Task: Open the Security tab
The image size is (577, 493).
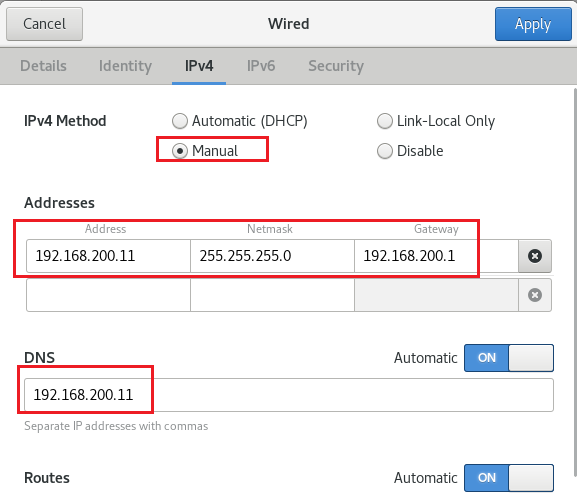Action: [x=336, y=66]
